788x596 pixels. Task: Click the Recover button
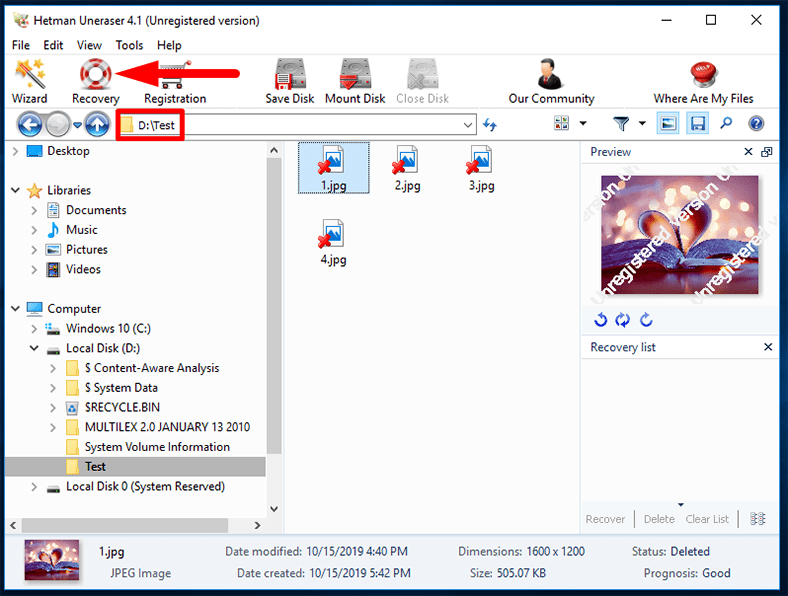pos(605,519)
